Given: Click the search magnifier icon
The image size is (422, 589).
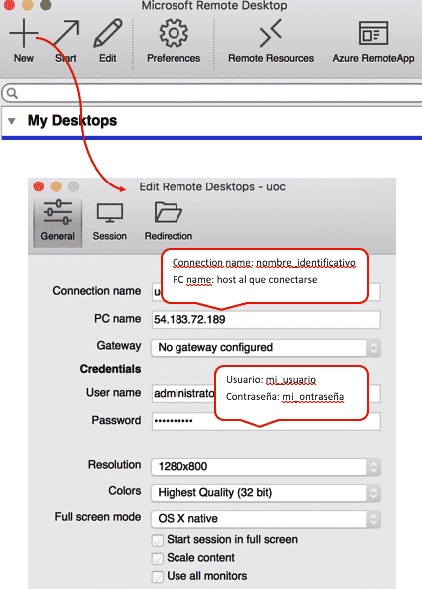Looking at the screenshot, I should (x=12, y=93).
